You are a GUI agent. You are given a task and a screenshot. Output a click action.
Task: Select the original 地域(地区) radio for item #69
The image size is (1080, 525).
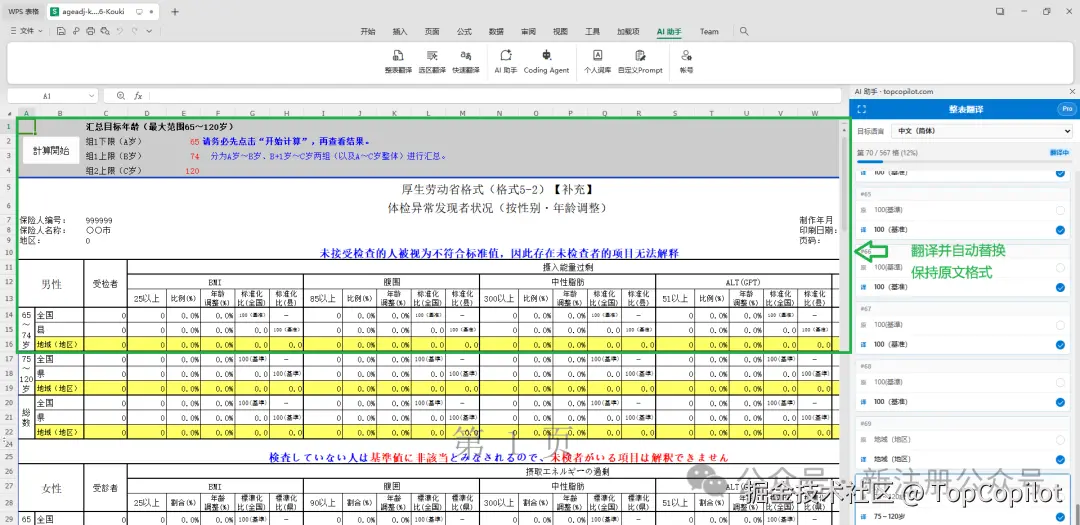1060,440
